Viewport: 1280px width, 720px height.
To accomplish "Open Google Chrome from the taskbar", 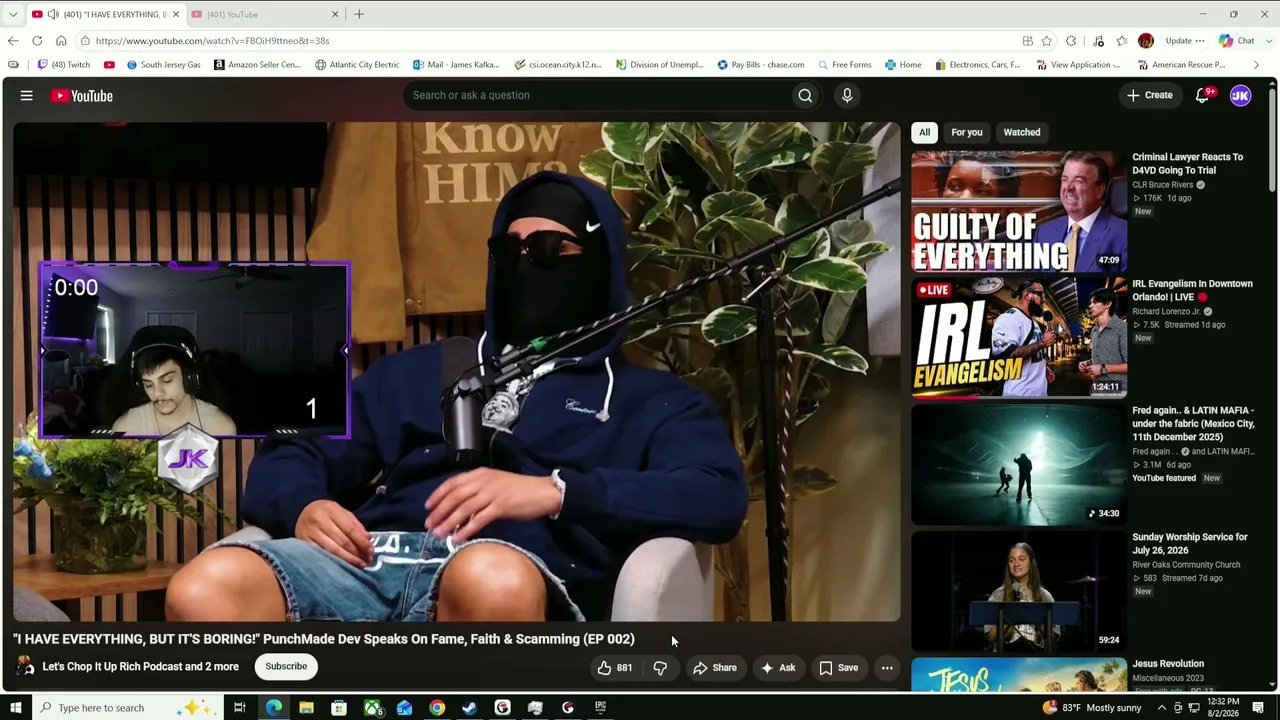I will click(x=437, y=708).
